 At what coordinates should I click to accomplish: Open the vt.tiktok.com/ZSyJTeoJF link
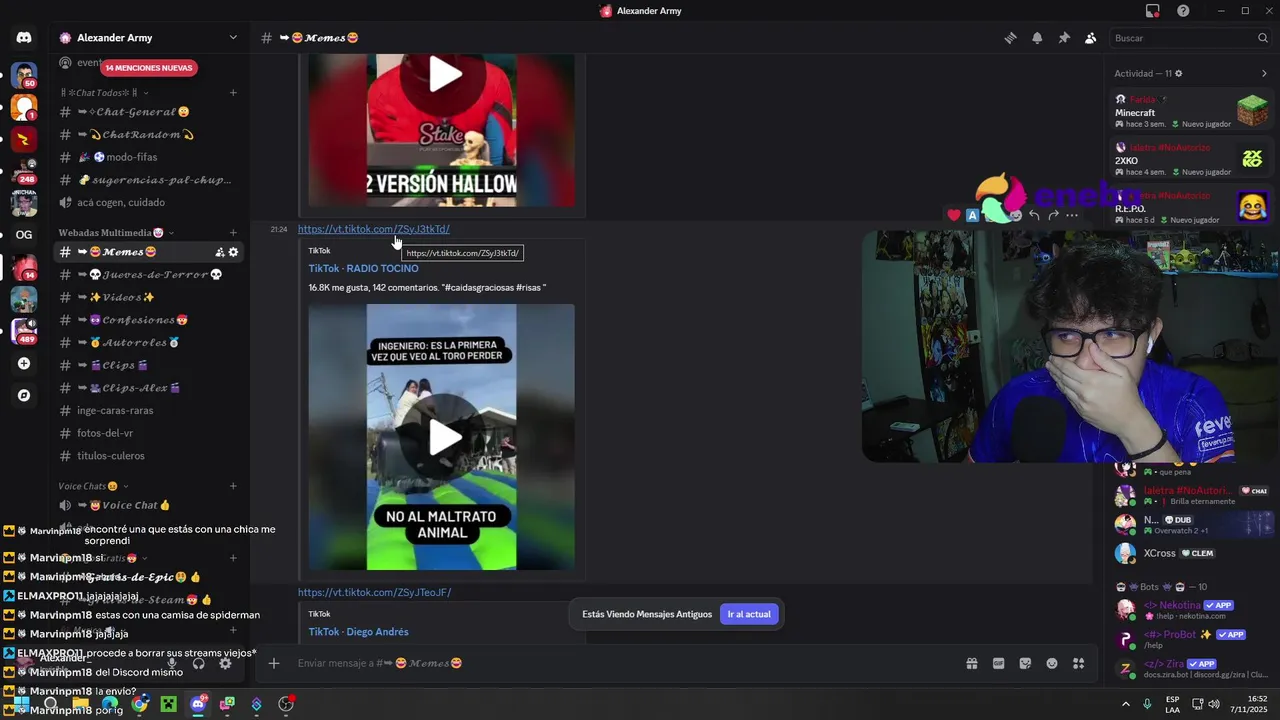click(x=374, y=592)
